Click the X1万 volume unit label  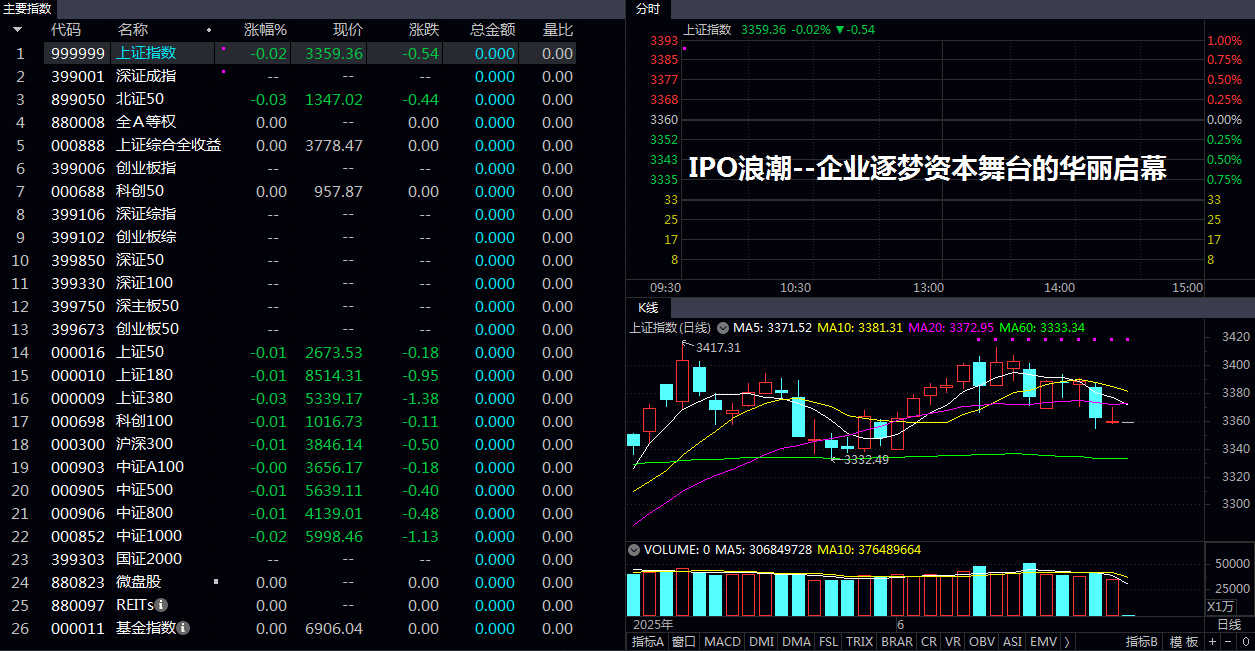coord(1220,606)
